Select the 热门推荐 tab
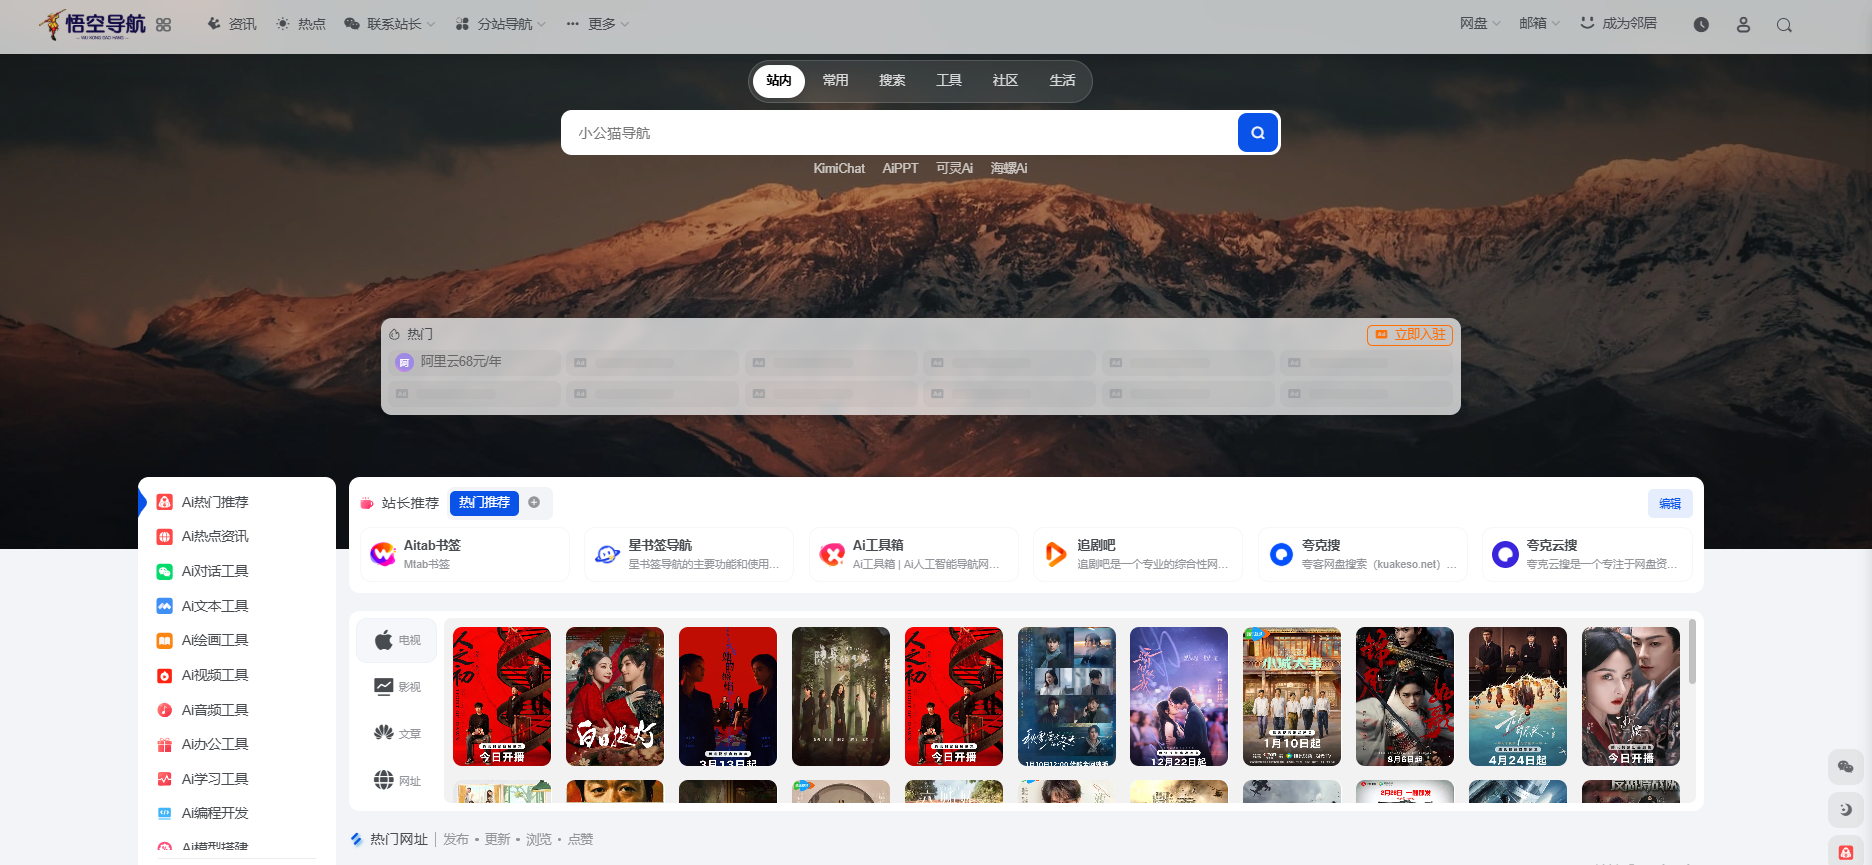The height and width of the screenshot is (865, 1872). pos(484,503)
